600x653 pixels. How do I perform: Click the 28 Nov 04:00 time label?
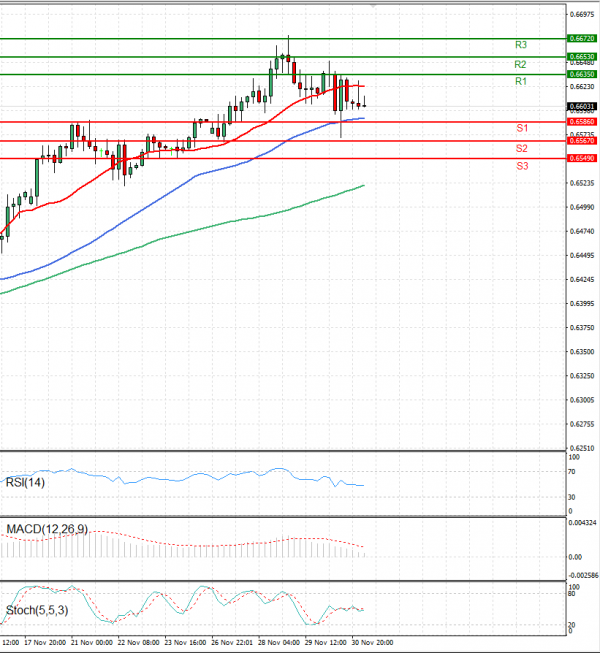[279, 643]
